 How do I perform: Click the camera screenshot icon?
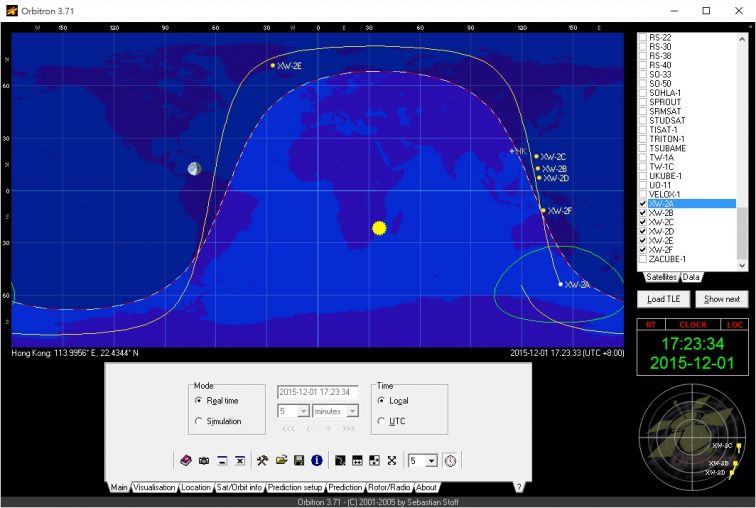coord(204,460)
